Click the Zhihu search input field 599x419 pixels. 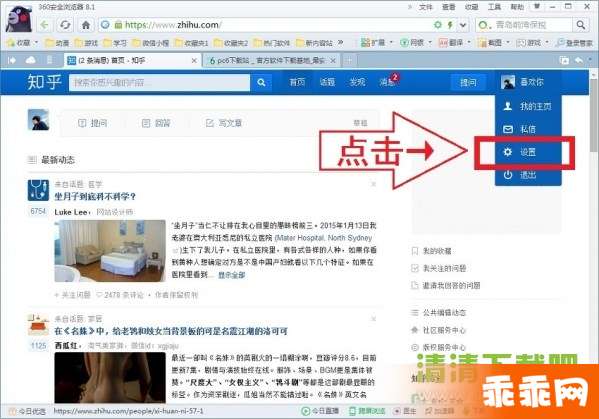click(x=159, y=83)
